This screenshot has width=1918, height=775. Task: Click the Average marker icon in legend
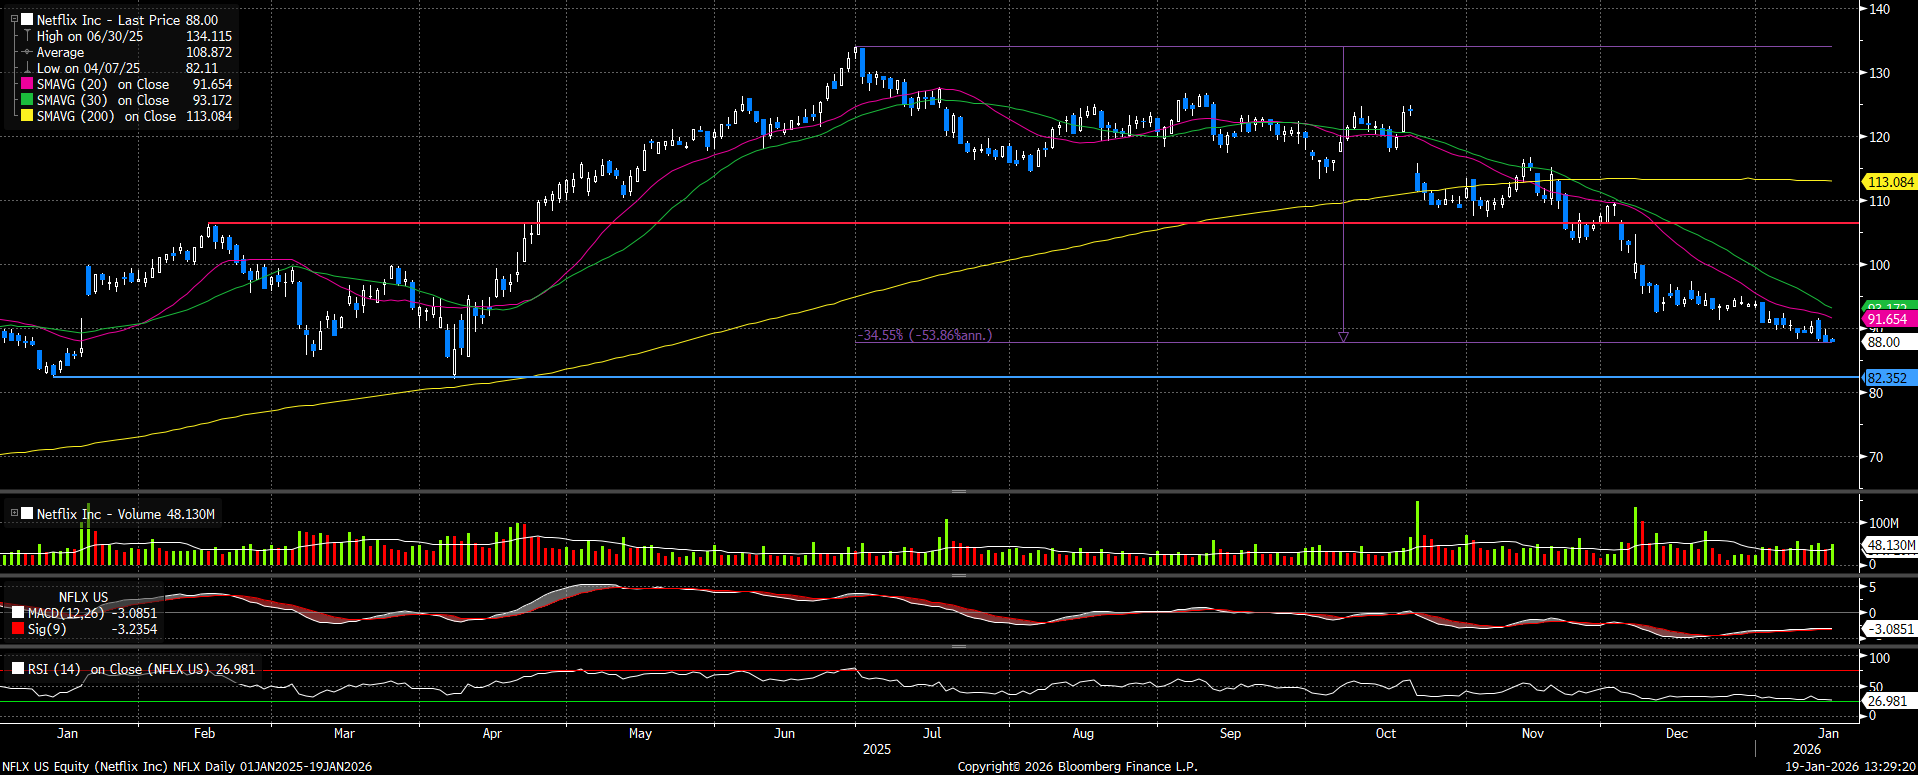click(27, 52)
